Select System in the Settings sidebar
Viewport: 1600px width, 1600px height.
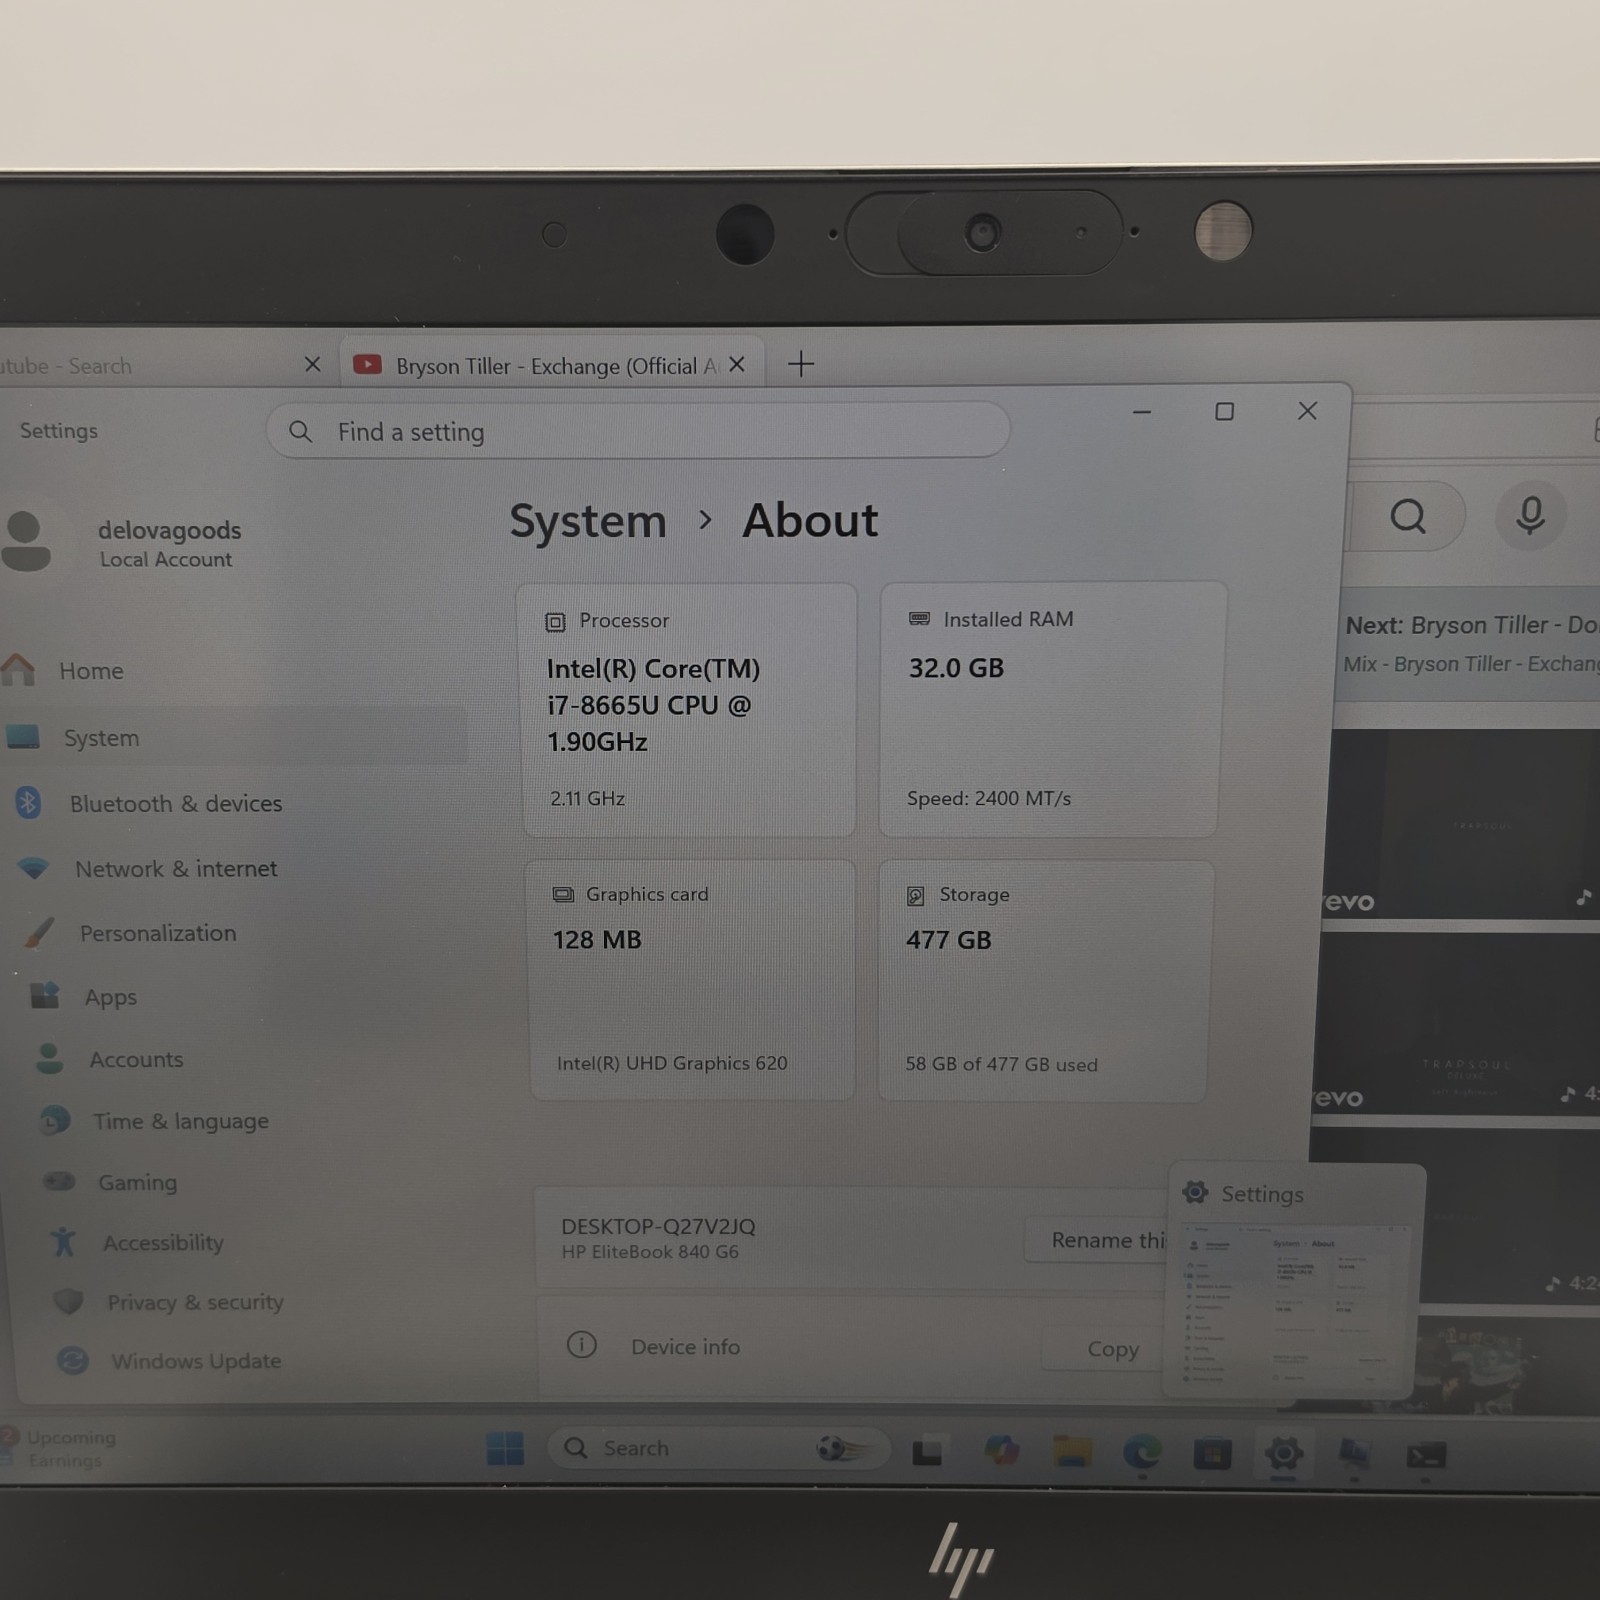point(234,737)
